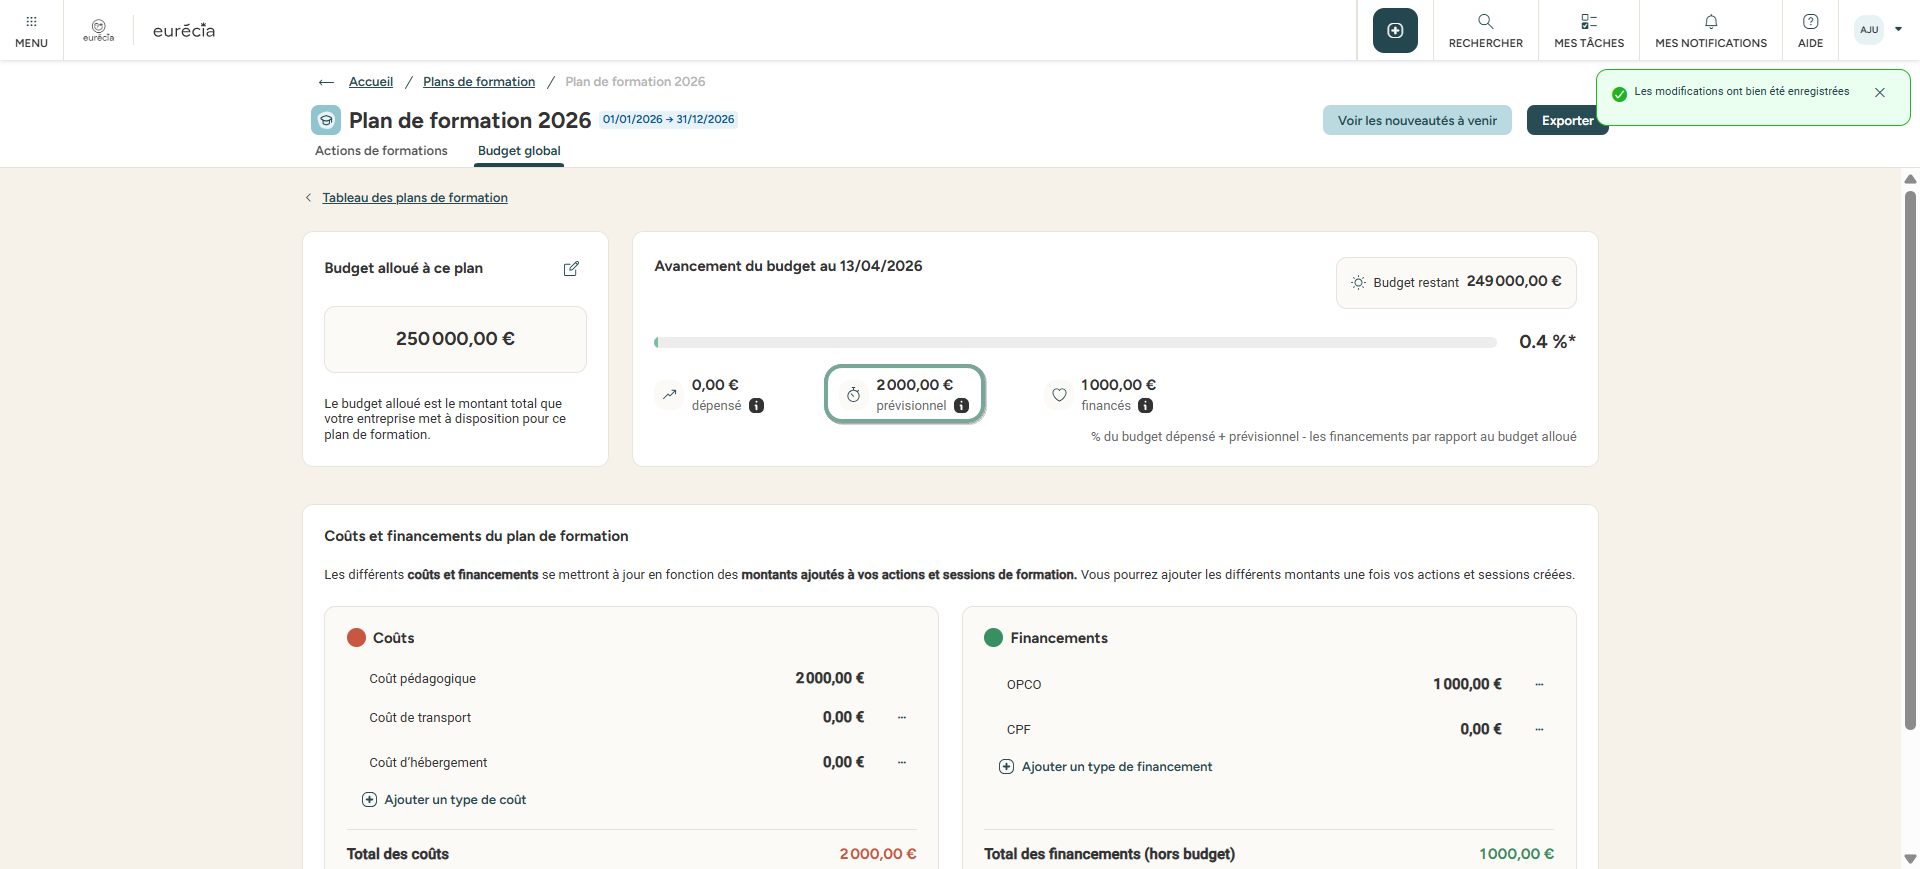The width and height of the screenshot is (1920, 869).
Task: Dismiss the saved changes notification
Action: tap(1880, 92)
